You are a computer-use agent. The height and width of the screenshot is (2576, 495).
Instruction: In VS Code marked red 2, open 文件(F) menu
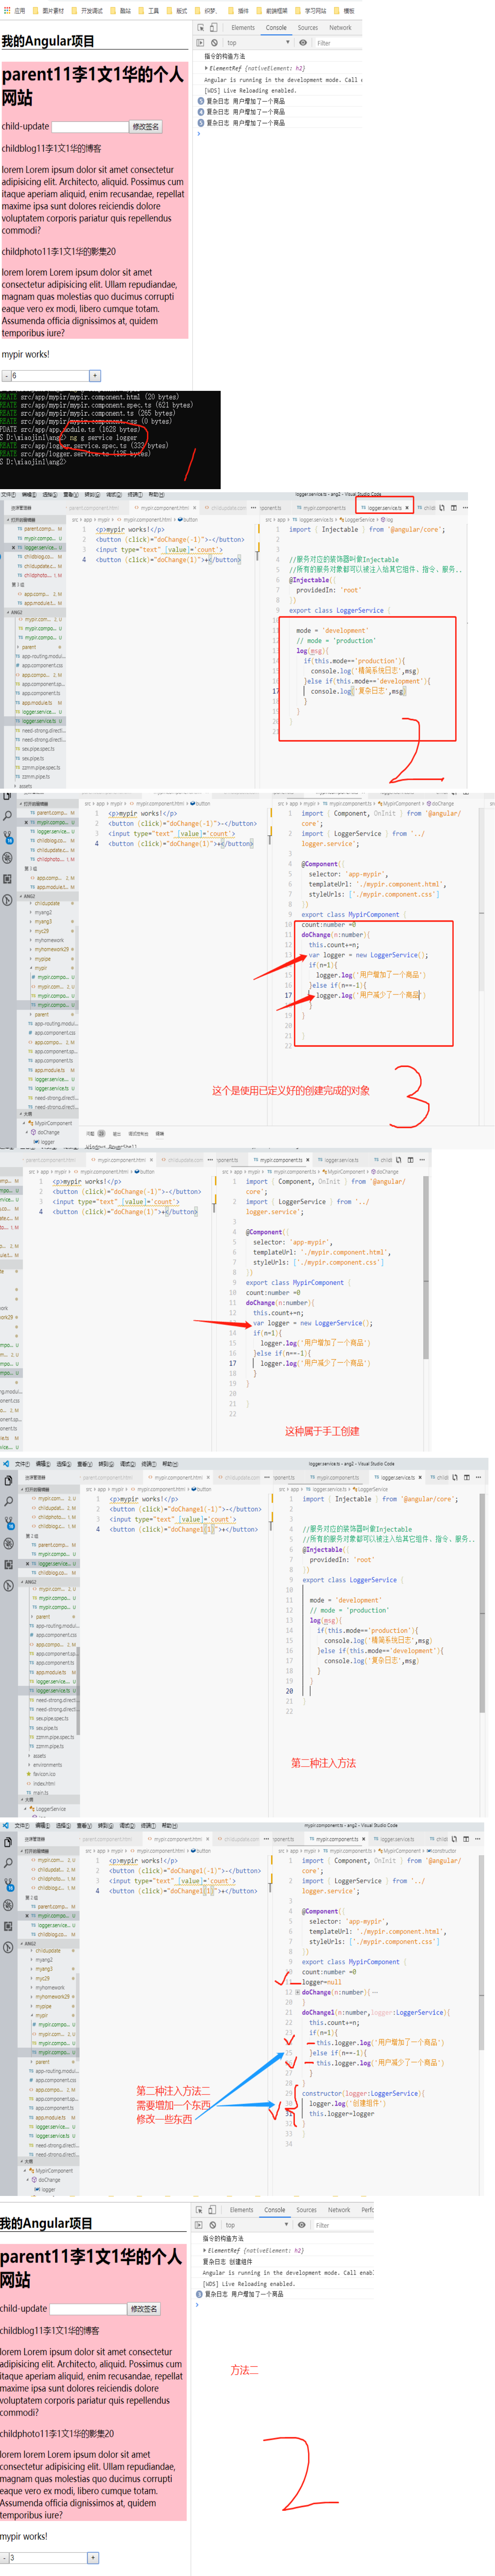pyautogui.click(x=8, y=494)
